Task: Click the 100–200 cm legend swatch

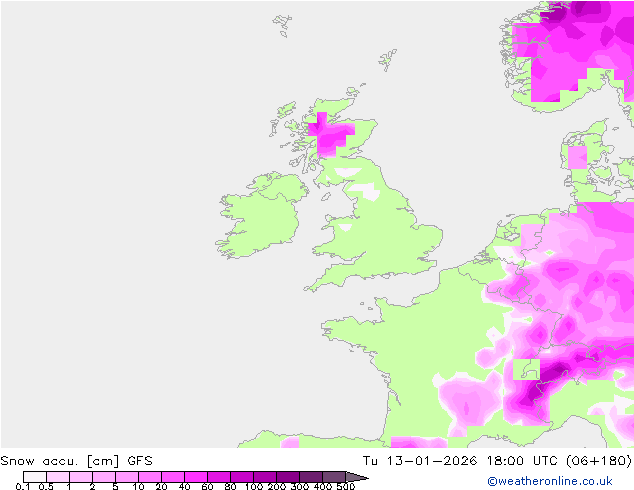Action: click(x=265, y=477)
